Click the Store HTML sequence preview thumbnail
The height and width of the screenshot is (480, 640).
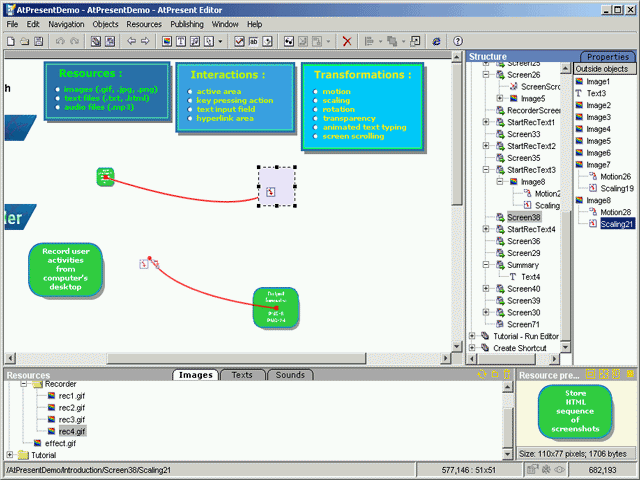click(x=575, y=411)
